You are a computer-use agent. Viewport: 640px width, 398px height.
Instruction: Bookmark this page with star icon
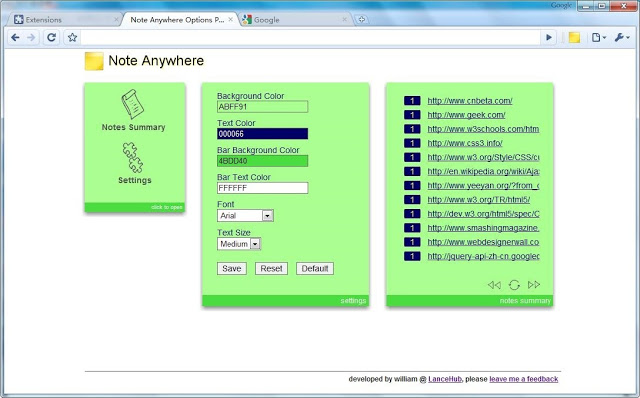72,38
